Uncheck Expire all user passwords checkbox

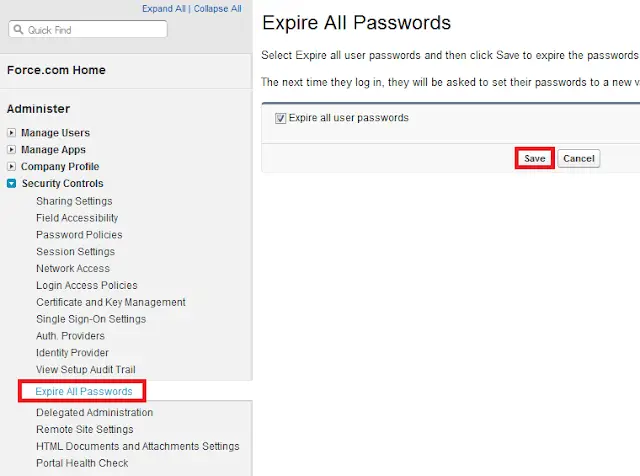(x=280, y=118)
